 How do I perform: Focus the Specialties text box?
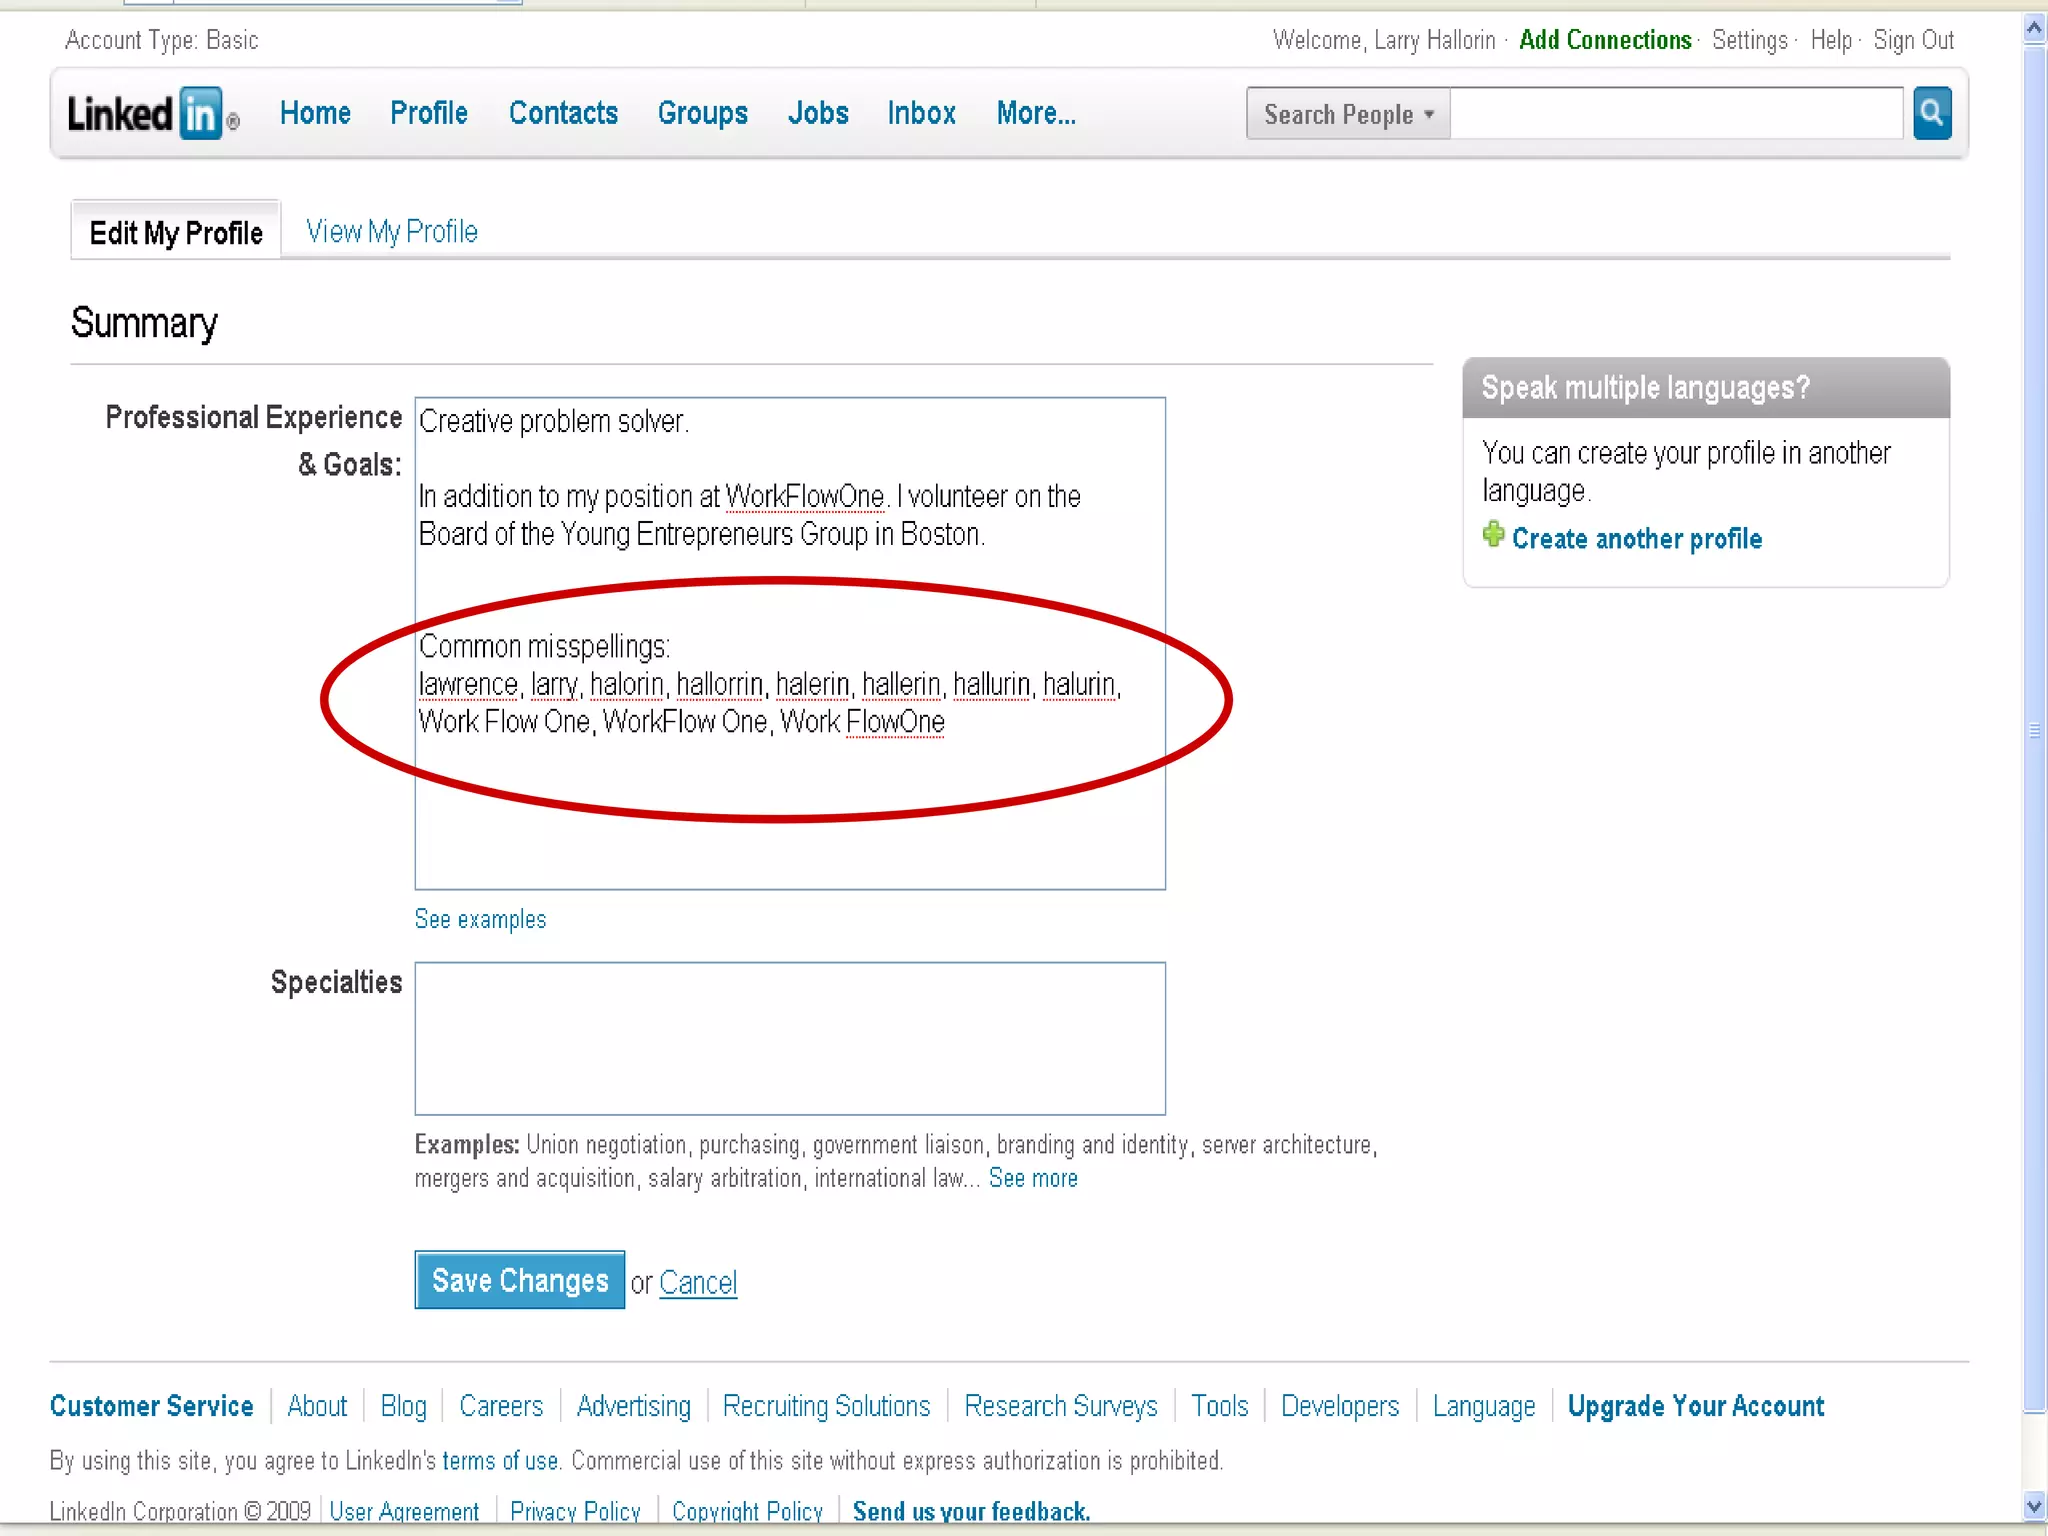coord(789,1038)
